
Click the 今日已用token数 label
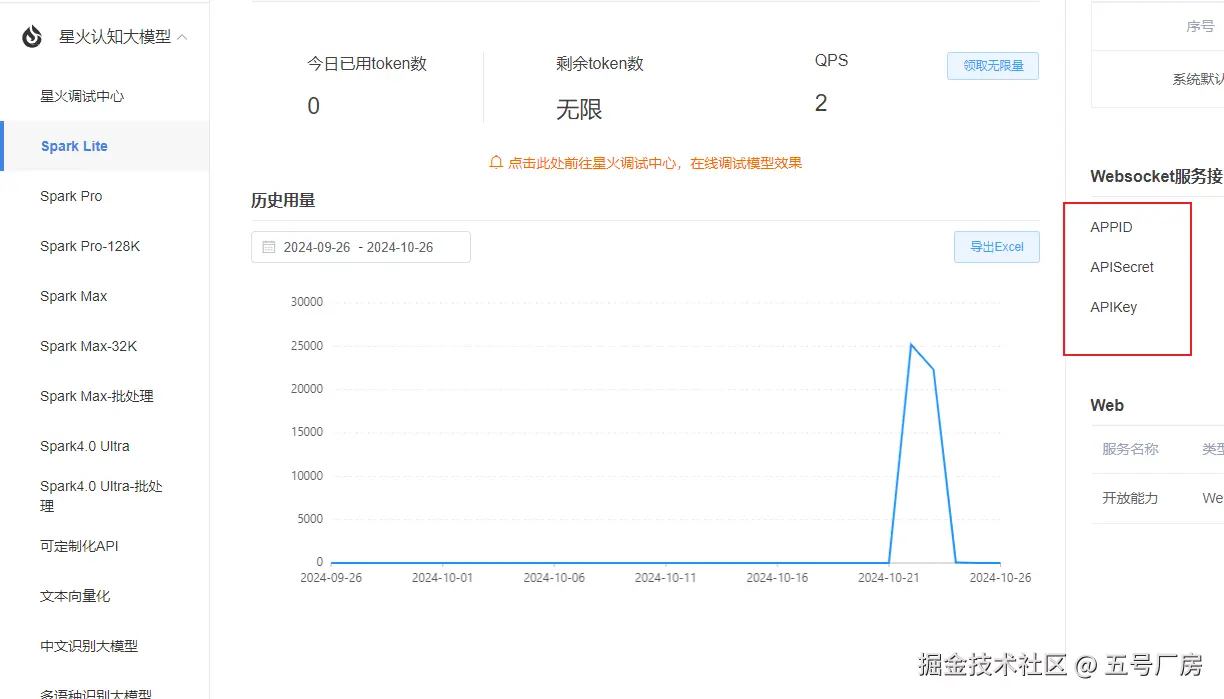click(x=367, y=63)
